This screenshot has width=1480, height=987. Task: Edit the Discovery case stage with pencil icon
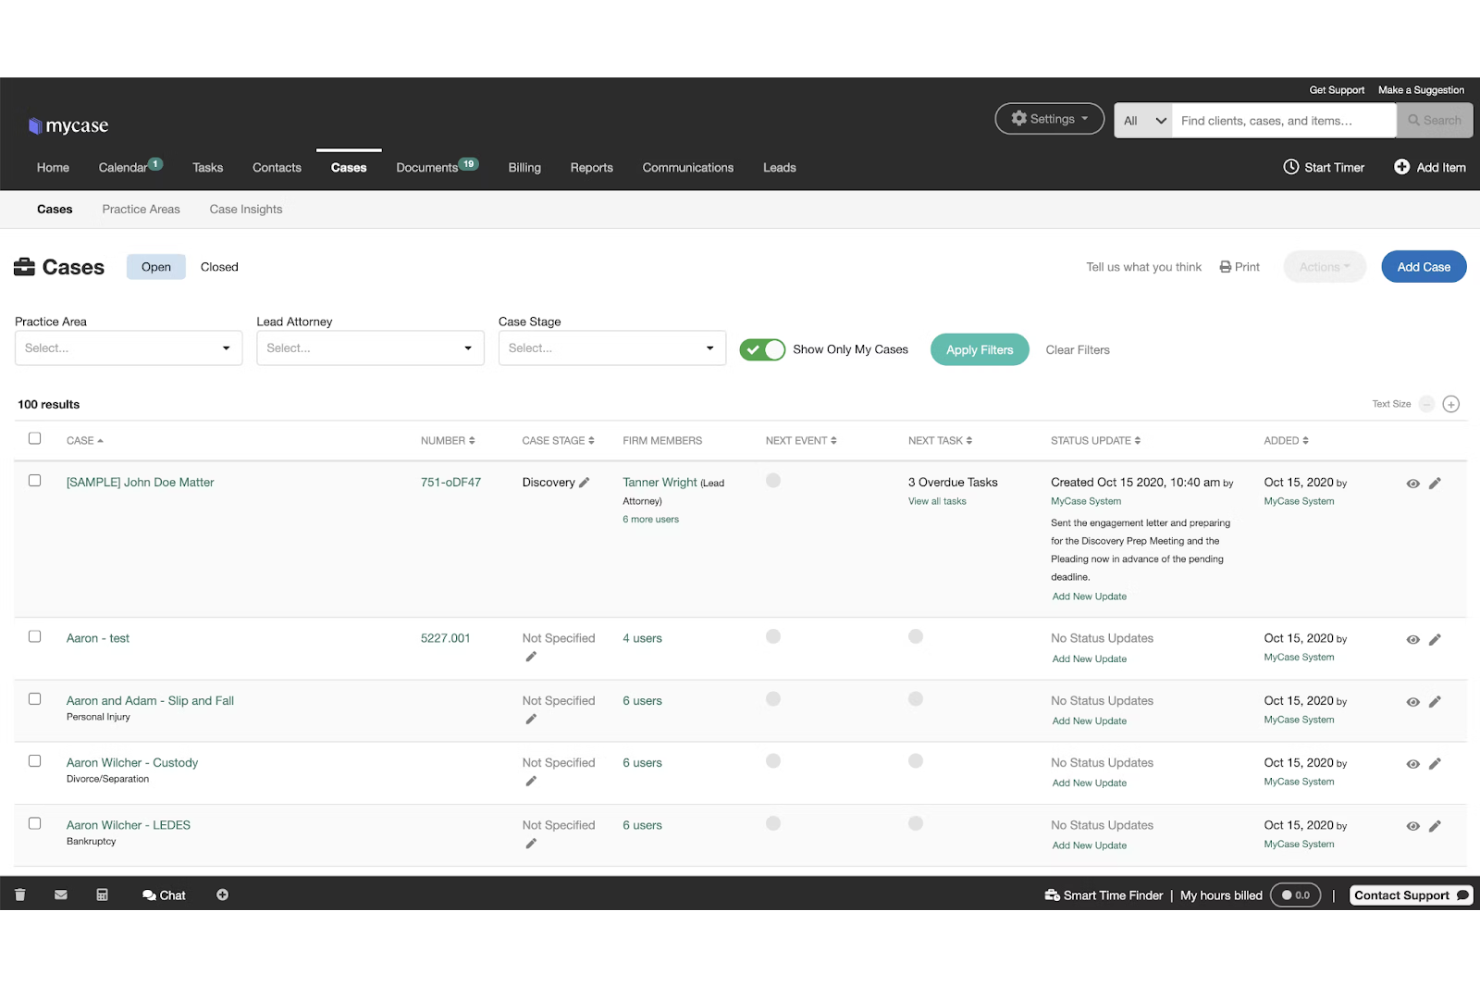coord(586,482)
